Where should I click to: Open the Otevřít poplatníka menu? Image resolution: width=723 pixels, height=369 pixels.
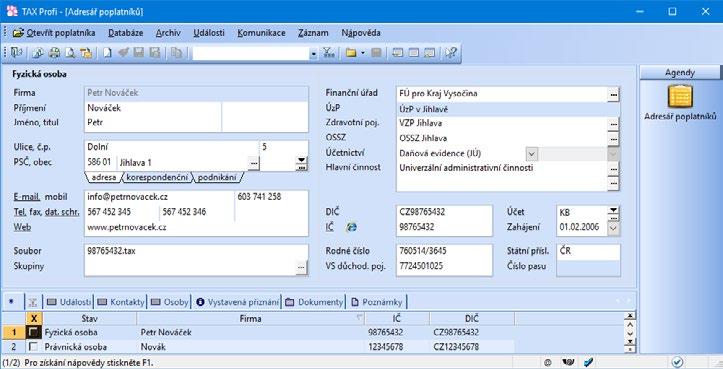pyautogui.click(x=54, y=33)
